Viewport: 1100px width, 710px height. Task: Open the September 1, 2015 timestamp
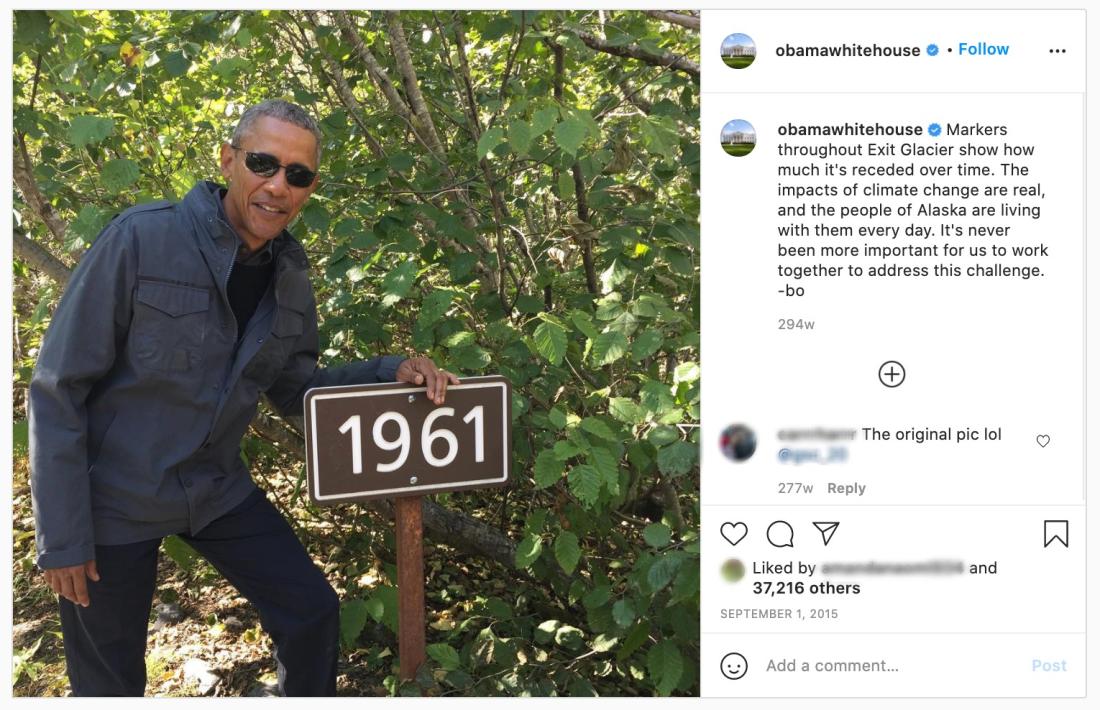[779, 614]
